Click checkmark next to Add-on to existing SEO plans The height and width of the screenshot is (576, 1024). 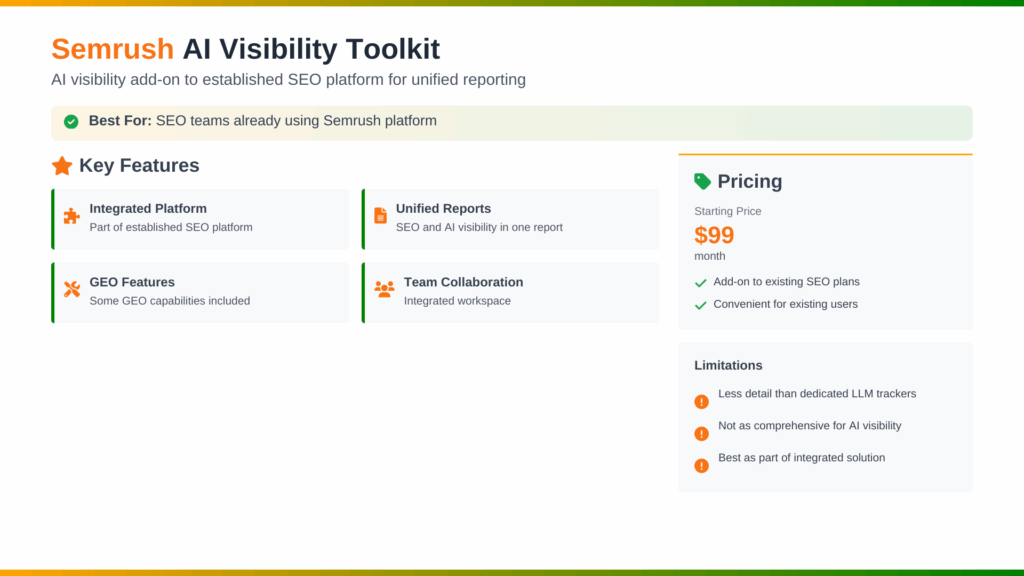(700, 283)
